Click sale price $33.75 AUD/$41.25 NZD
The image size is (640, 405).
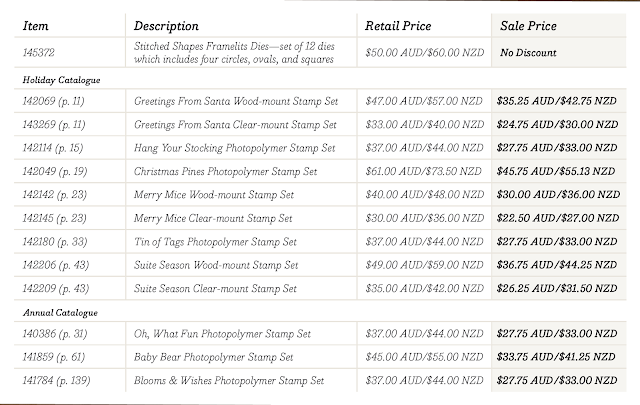click(x=556, y=357)
